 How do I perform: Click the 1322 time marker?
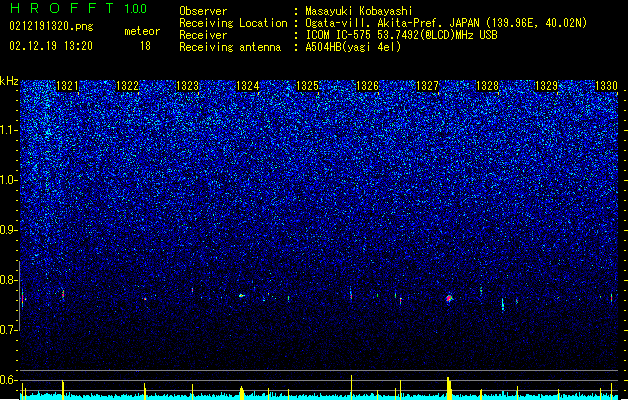coord(127,86)
